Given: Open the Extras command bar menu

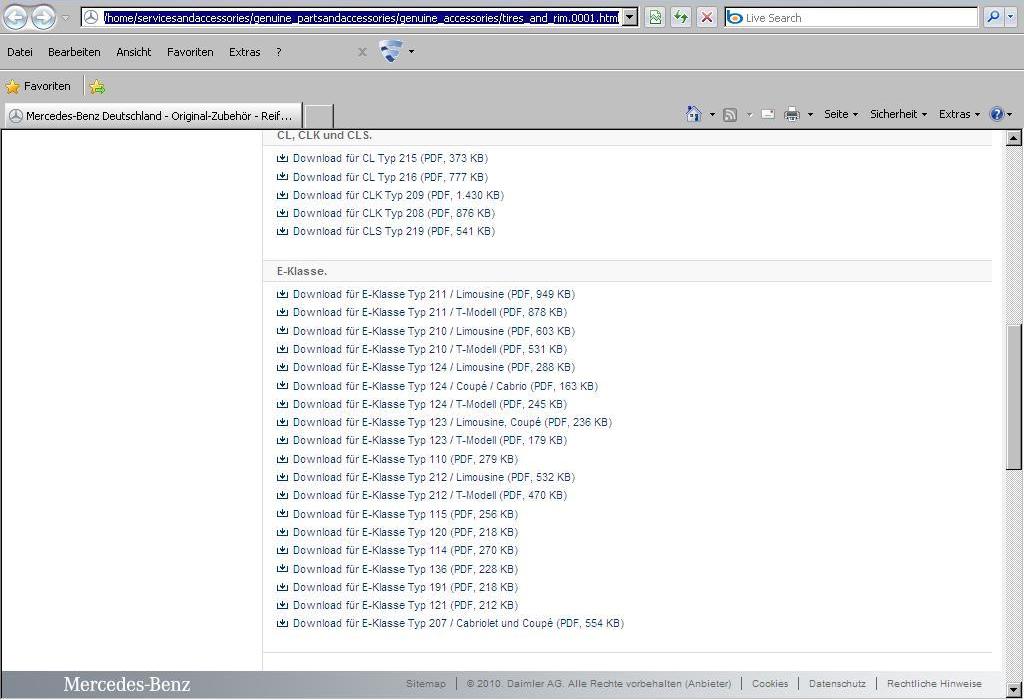Looking at the screenshot, I should (x=959, y=114).
